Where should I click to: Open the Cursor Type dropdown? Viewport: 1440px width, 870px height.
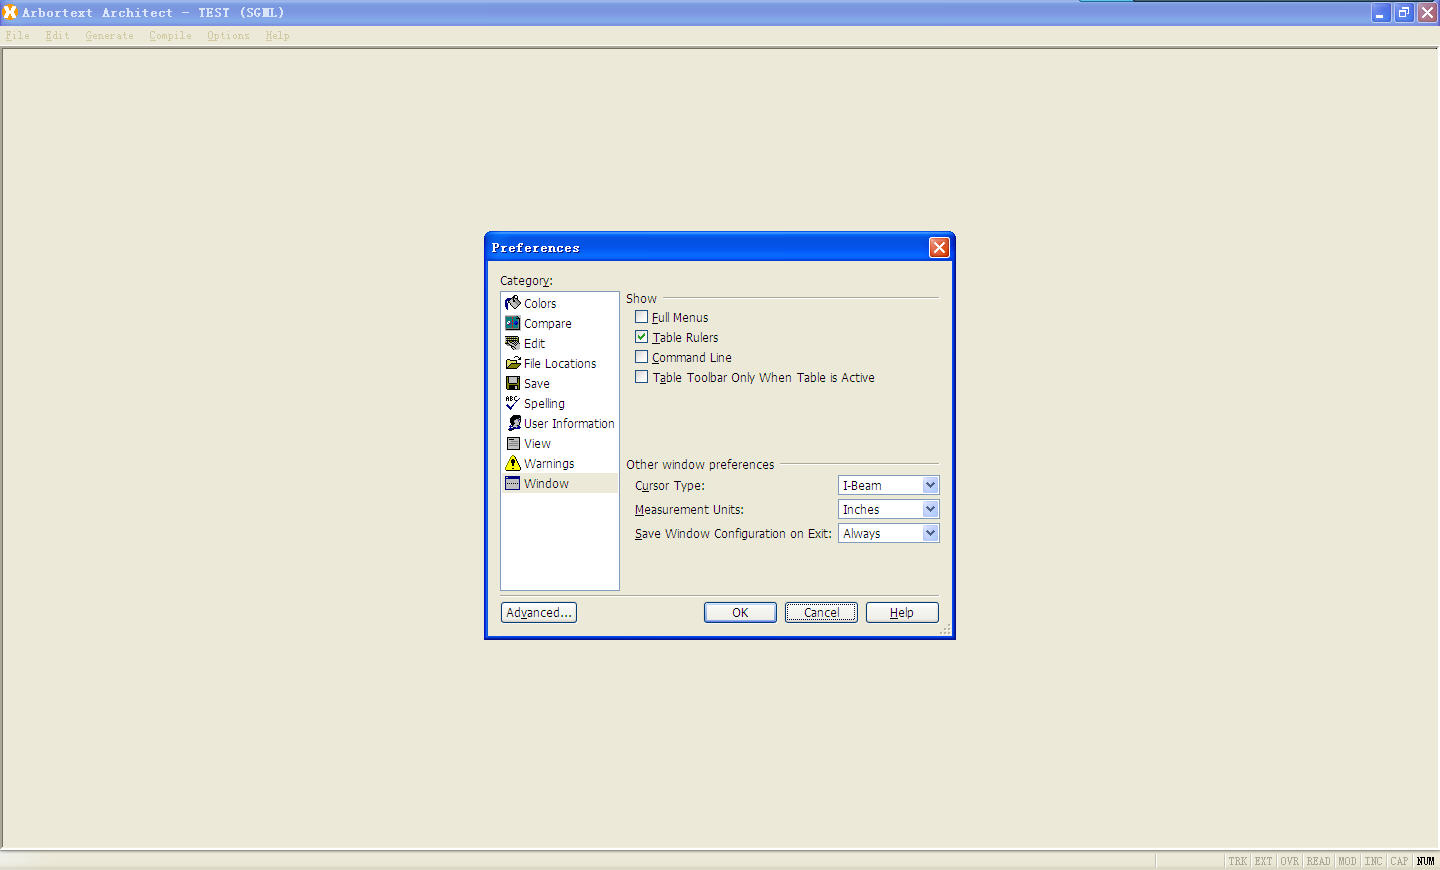pos(930,485)
